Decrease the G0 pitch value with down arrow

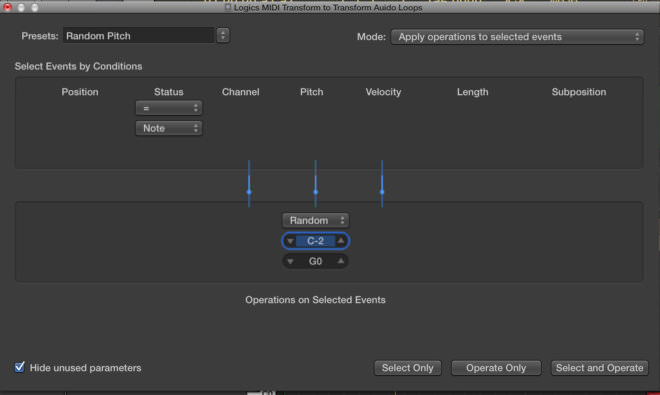(x=290, y=262)
